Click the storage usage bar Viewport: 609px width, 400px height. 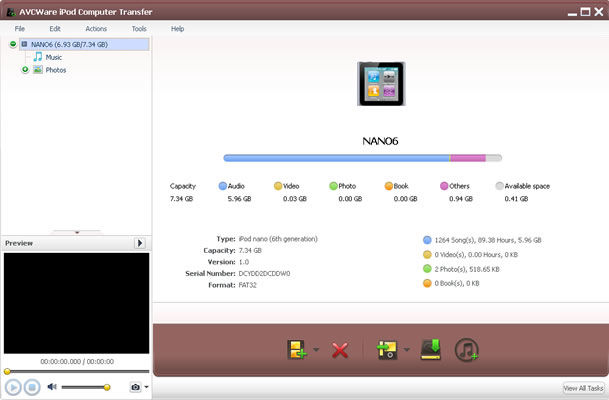[x=362, y=158]
